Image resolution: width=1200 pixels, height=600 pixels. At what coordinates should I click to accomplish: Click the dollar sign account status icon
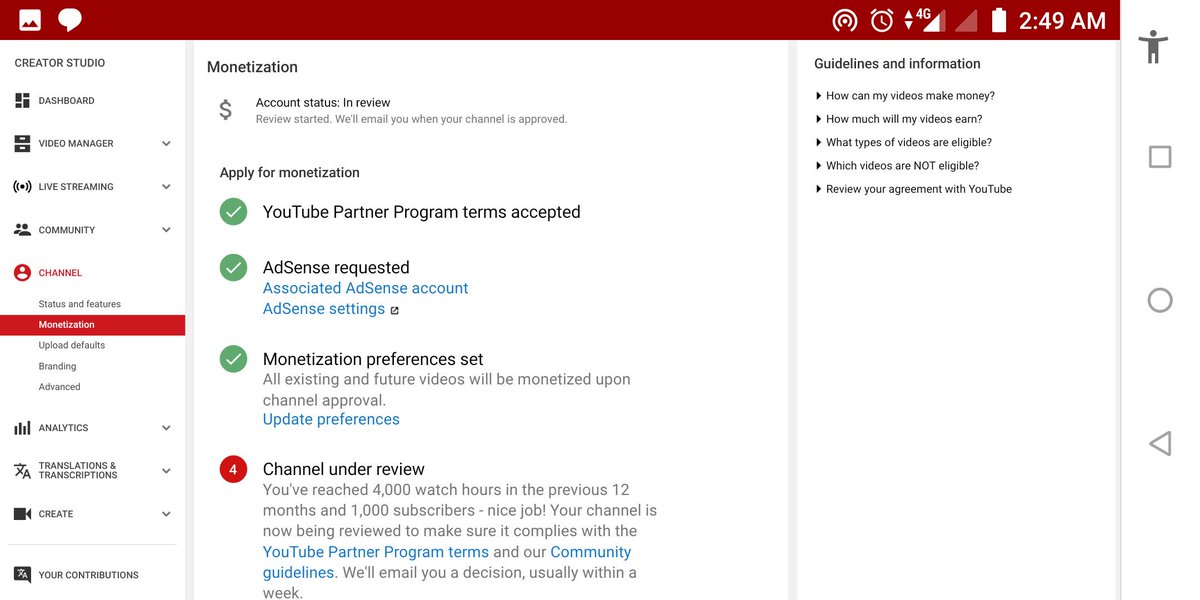226,110
